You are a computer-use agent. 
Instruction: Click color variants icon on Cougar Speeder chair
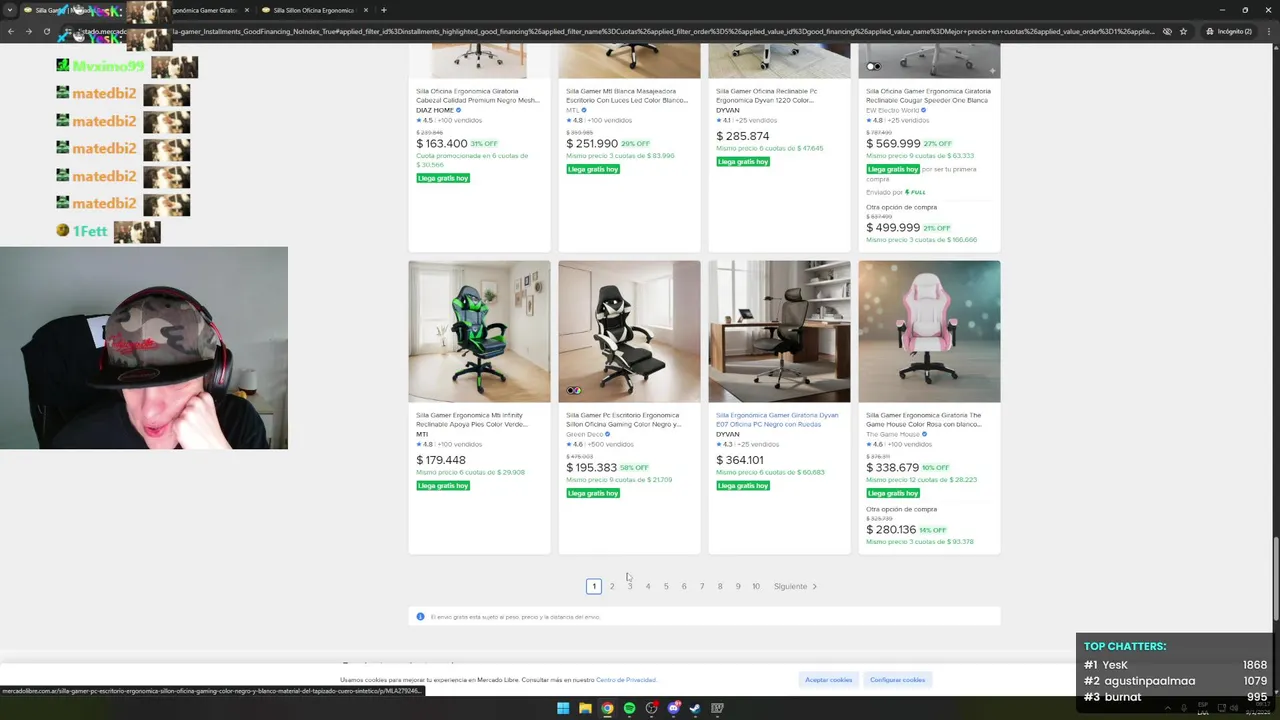point(873,67)
